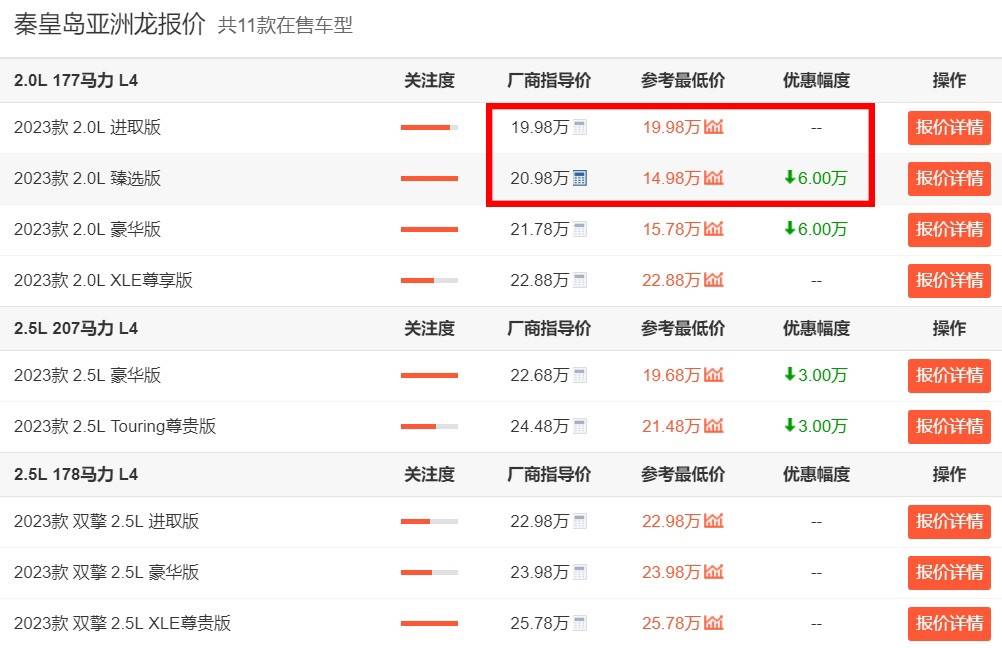Click 报价详情 for 2023款 2.0L 臻选版
This screenshot has height=648, width=1002.
click(x=949, y=178)
